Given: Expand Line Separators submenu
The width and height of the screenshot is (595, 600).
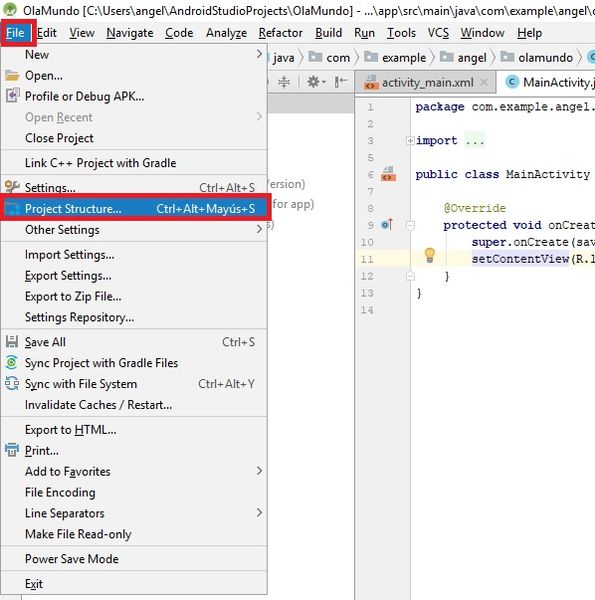Looking at the screenshot, I should coord(134,513).
